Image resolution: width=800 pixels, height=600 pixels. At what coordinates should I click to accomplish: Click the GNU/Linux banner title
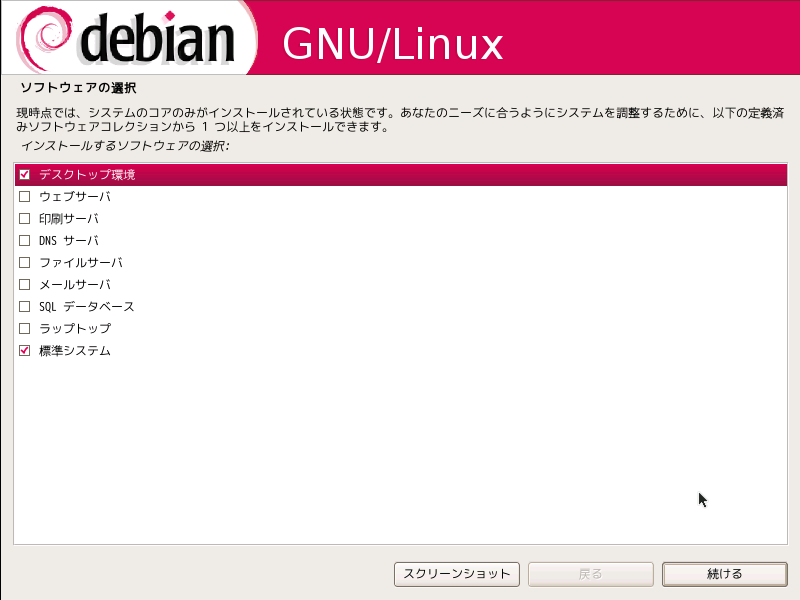coord(393,44)
